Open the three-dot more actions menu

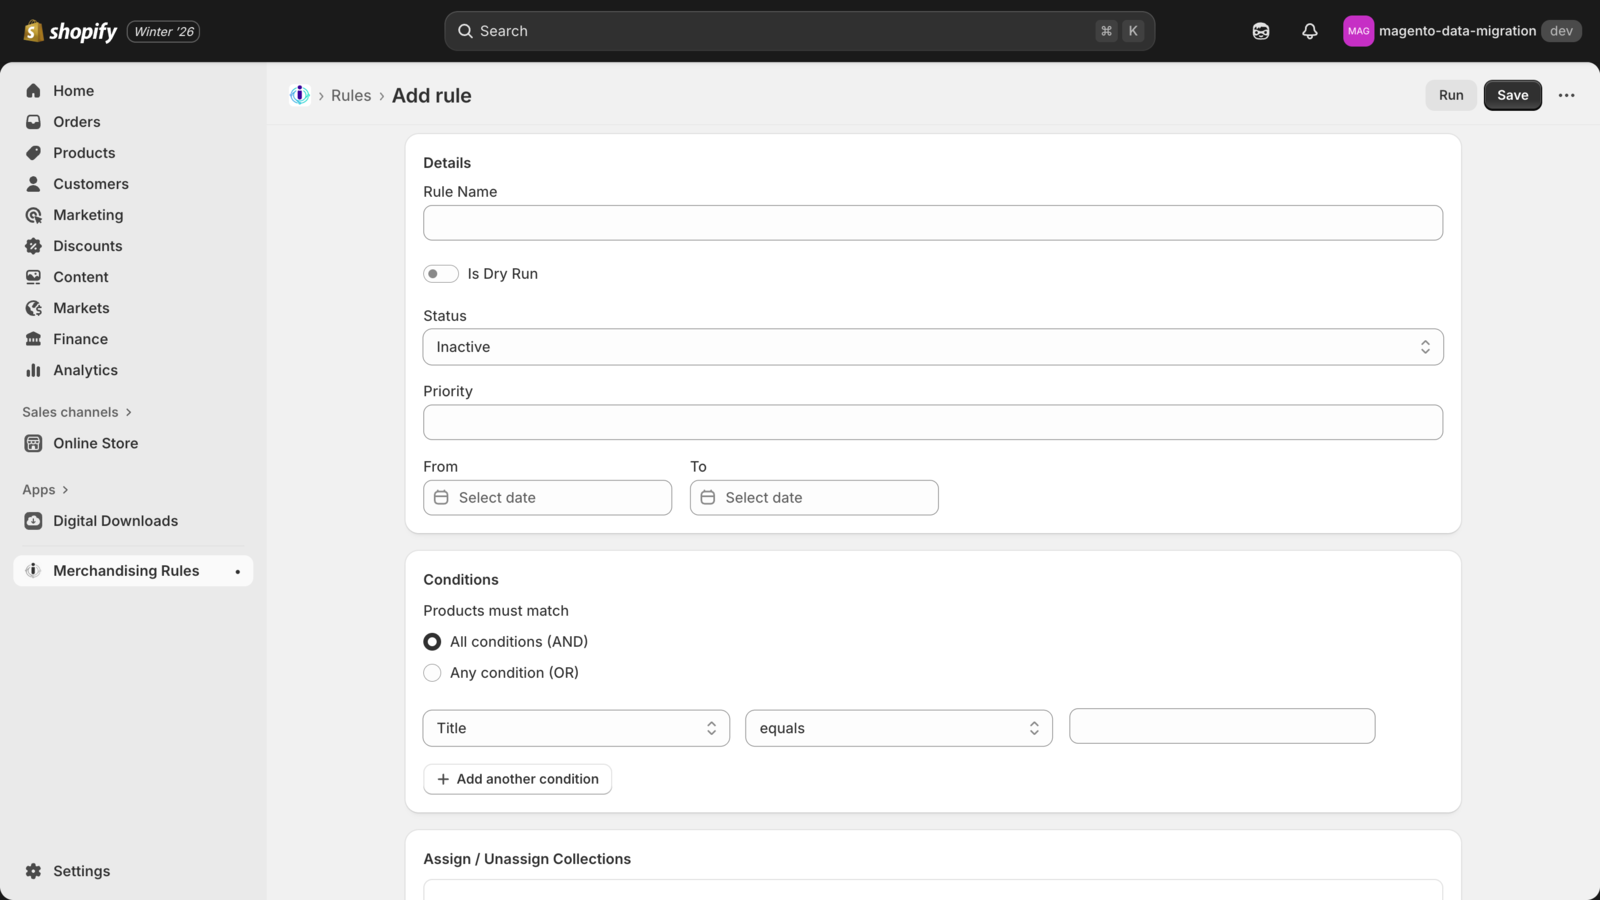(x=1566, y=95)
